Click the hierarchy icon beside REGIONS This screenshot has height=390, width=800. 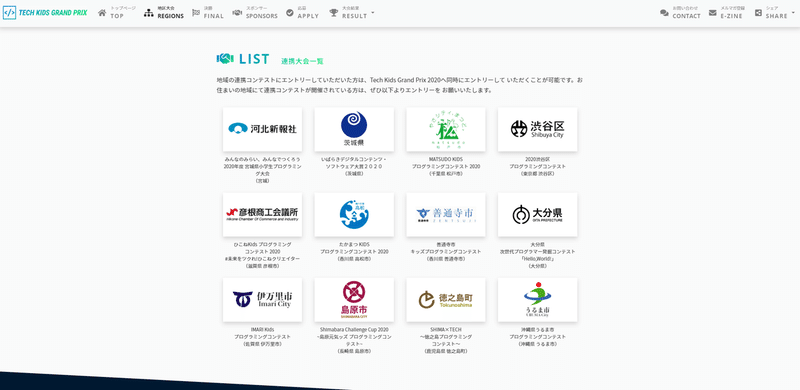click(x=148, y=13)
